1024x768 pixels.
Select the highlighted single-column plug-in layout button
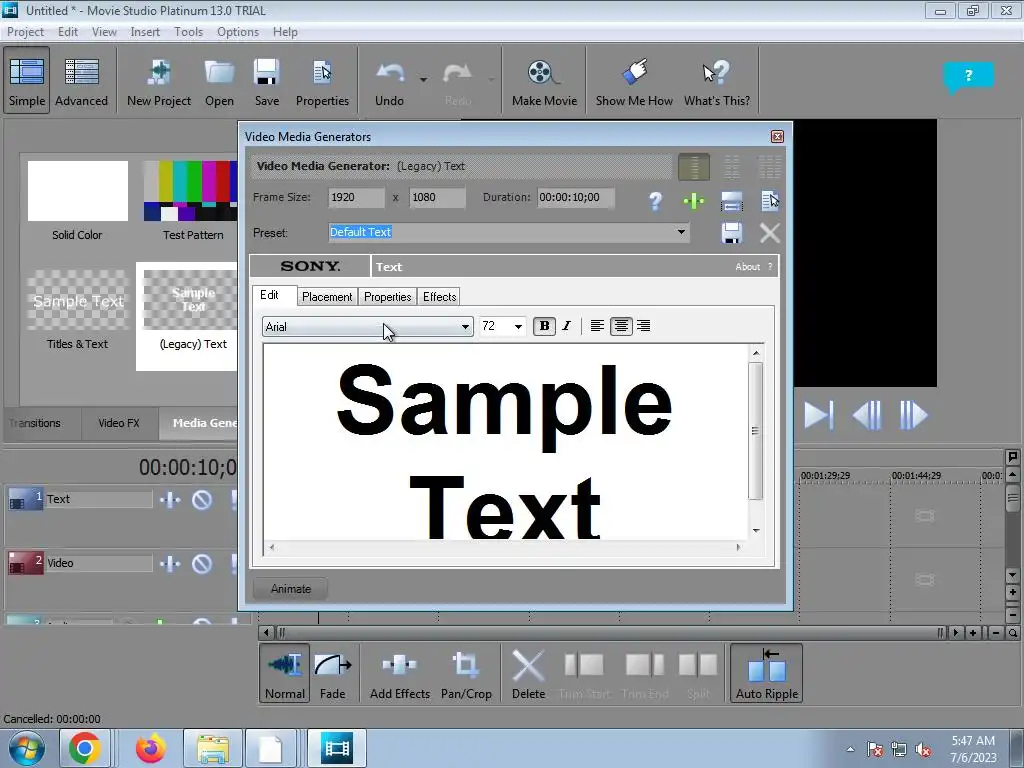(694, 167)
